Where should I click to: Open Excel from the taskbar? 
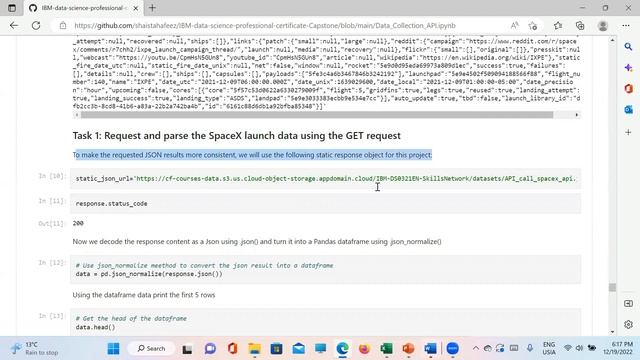pyautogui.click(x=386, y=349)
